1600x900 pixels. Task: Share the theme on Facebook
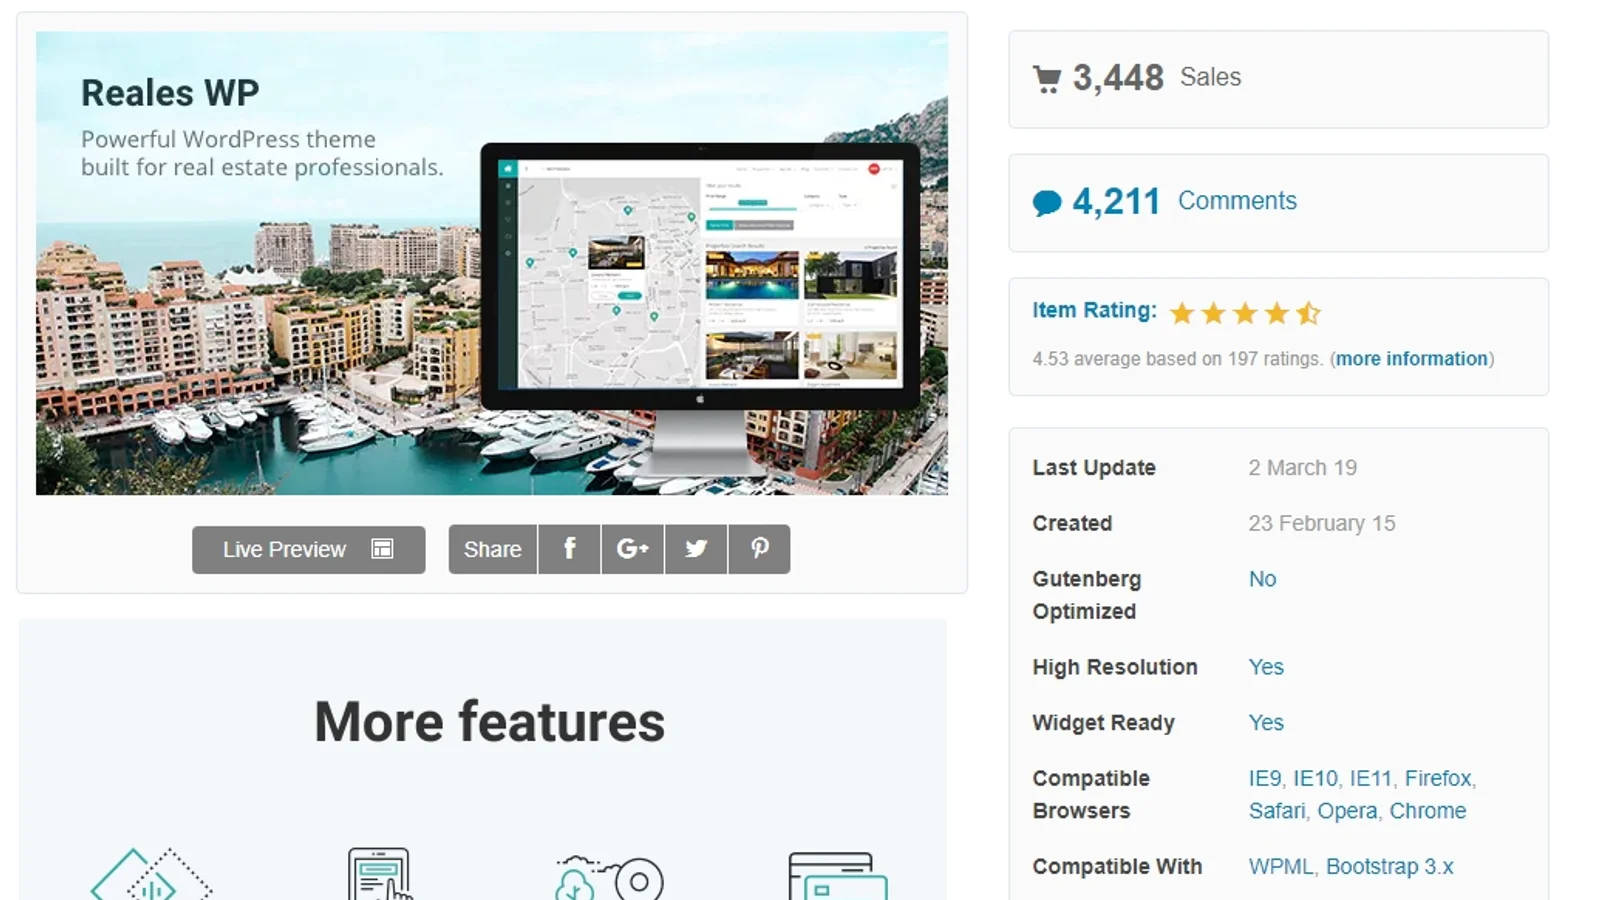click(569, 549)
